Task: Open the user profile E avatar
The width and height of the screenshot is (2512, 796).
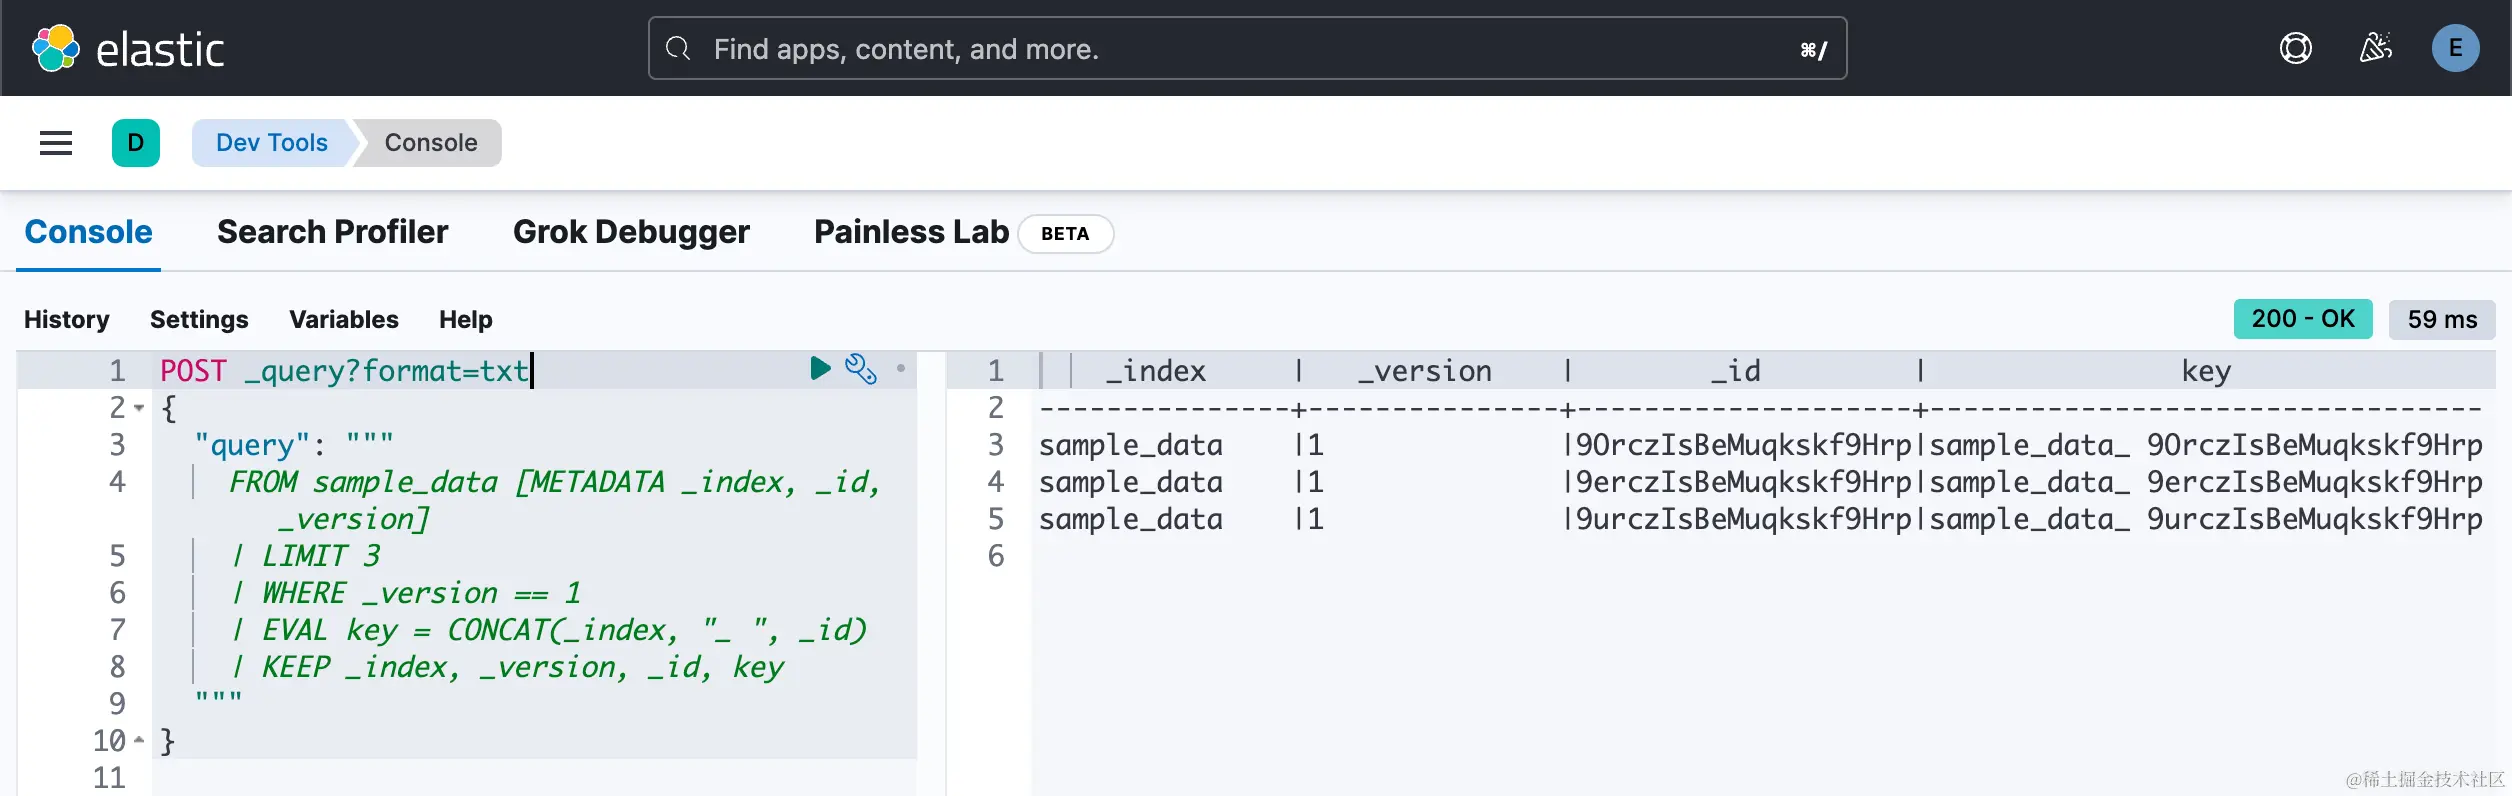Action: (2455, 48)
